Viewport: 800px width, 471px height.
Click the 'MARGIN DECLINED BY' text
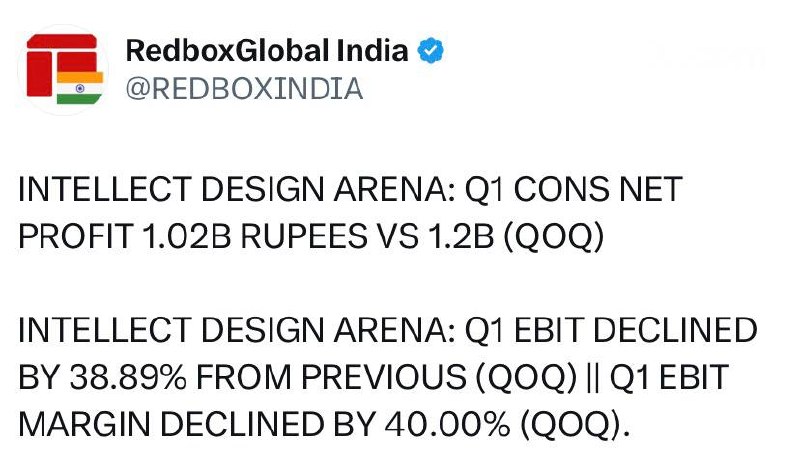pos(197,425)
